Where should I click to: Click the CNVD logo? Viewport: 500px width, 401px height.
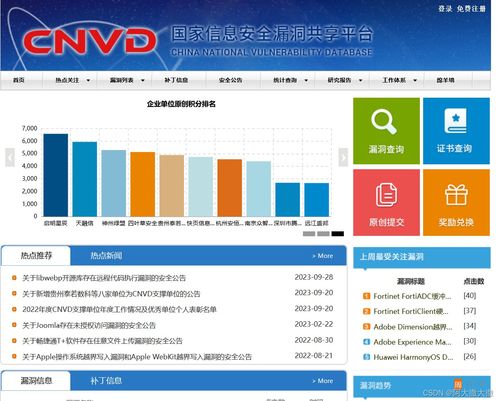pyautogui.click(x=89, y=41)
